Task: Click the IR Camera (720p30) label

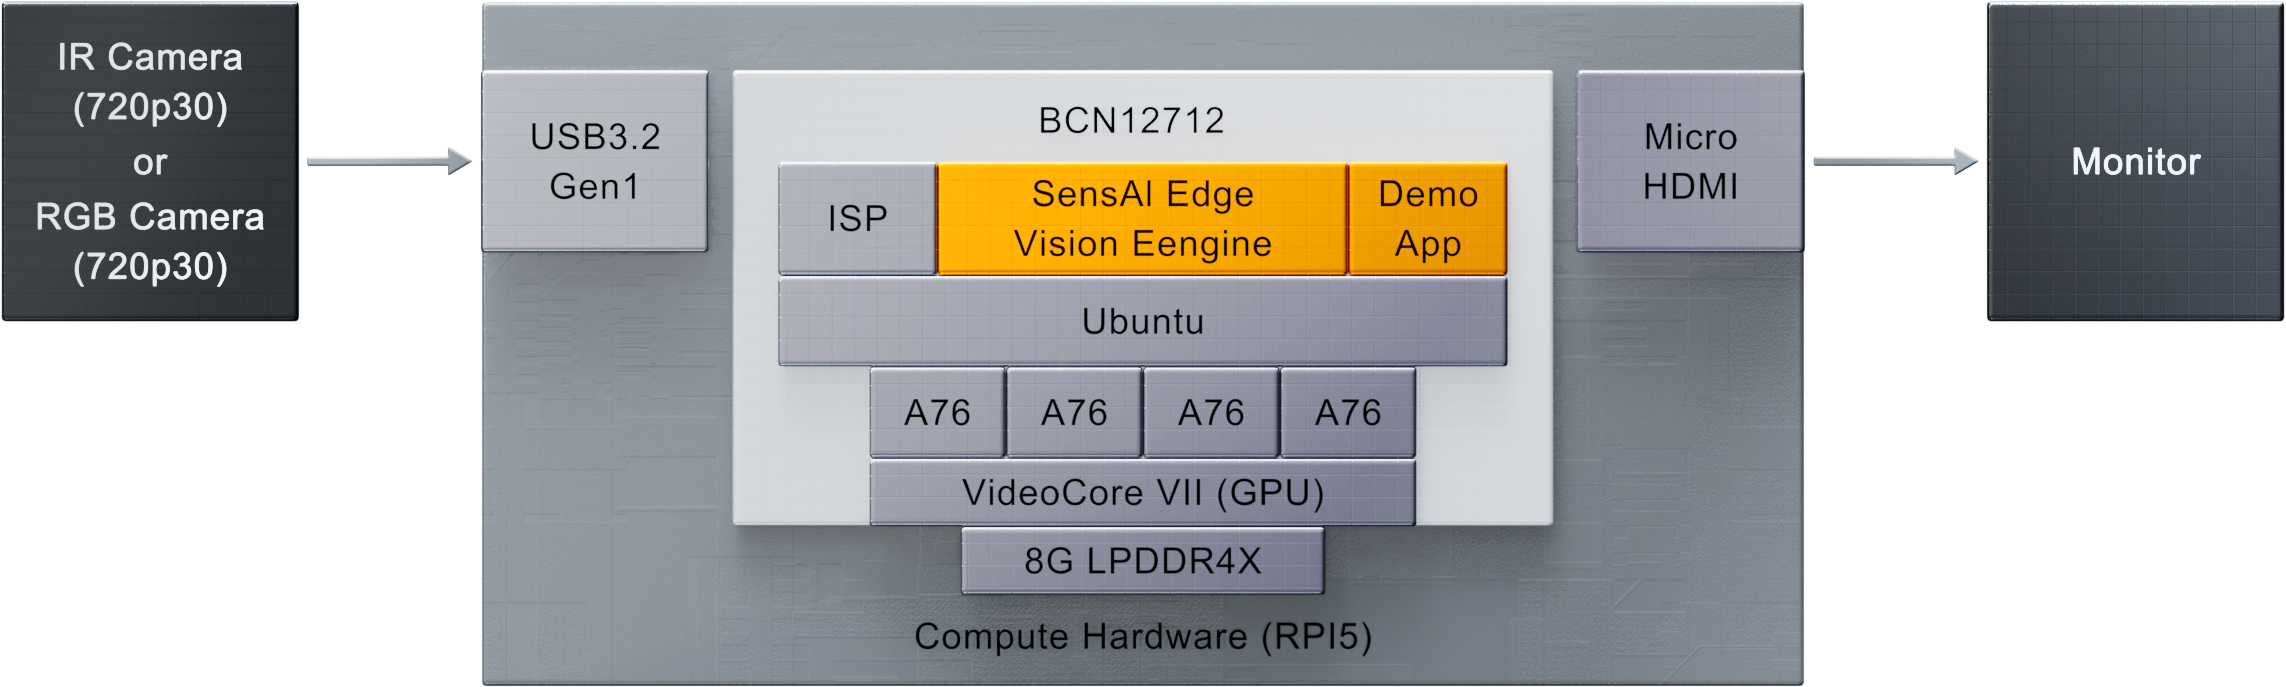Action: (150, 82)
